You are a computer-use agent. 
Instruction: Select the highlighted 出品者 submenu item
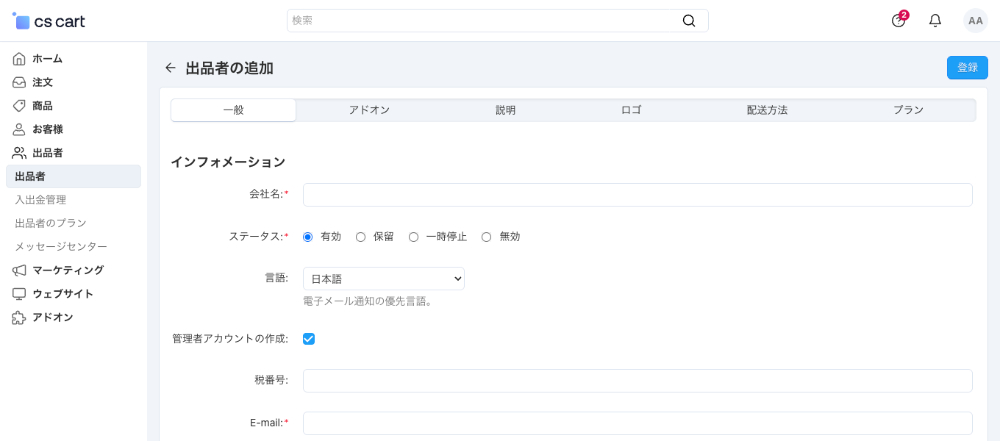click(x=73, y=177)
